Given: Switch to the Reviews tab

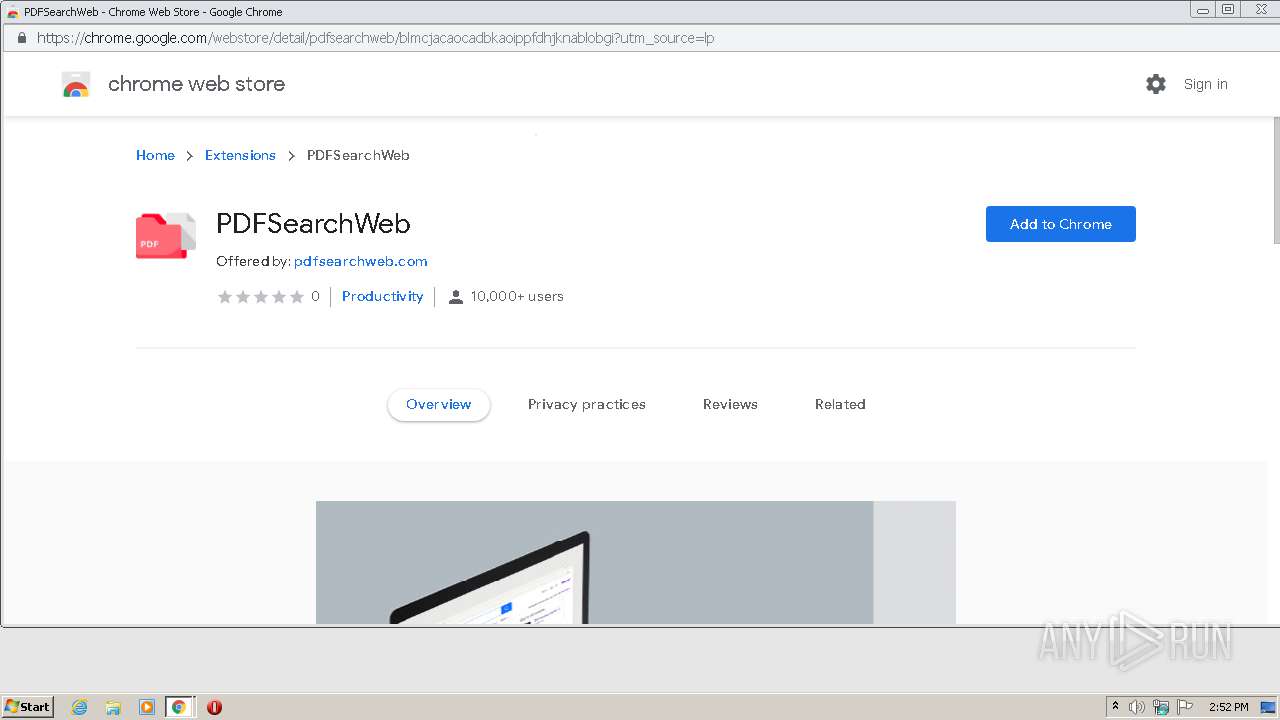Looking at the screenshot, I should [730, 404].
